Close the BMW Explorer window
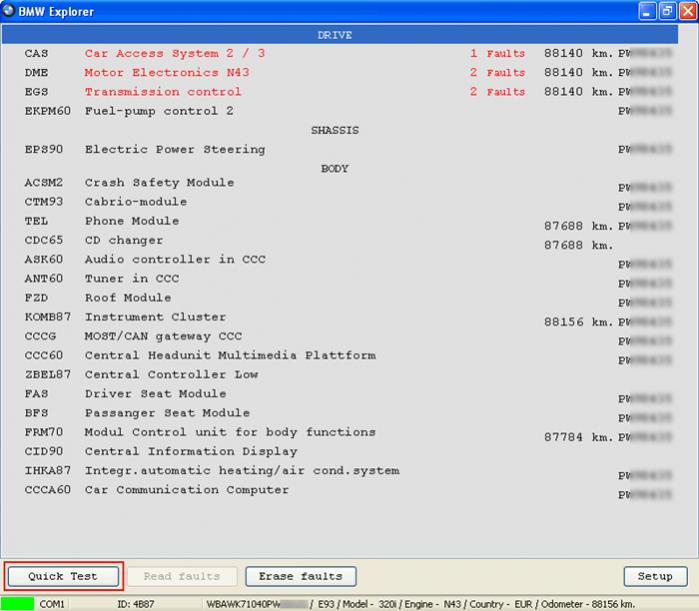Screen dimensions: 699x611 point(688,11)
